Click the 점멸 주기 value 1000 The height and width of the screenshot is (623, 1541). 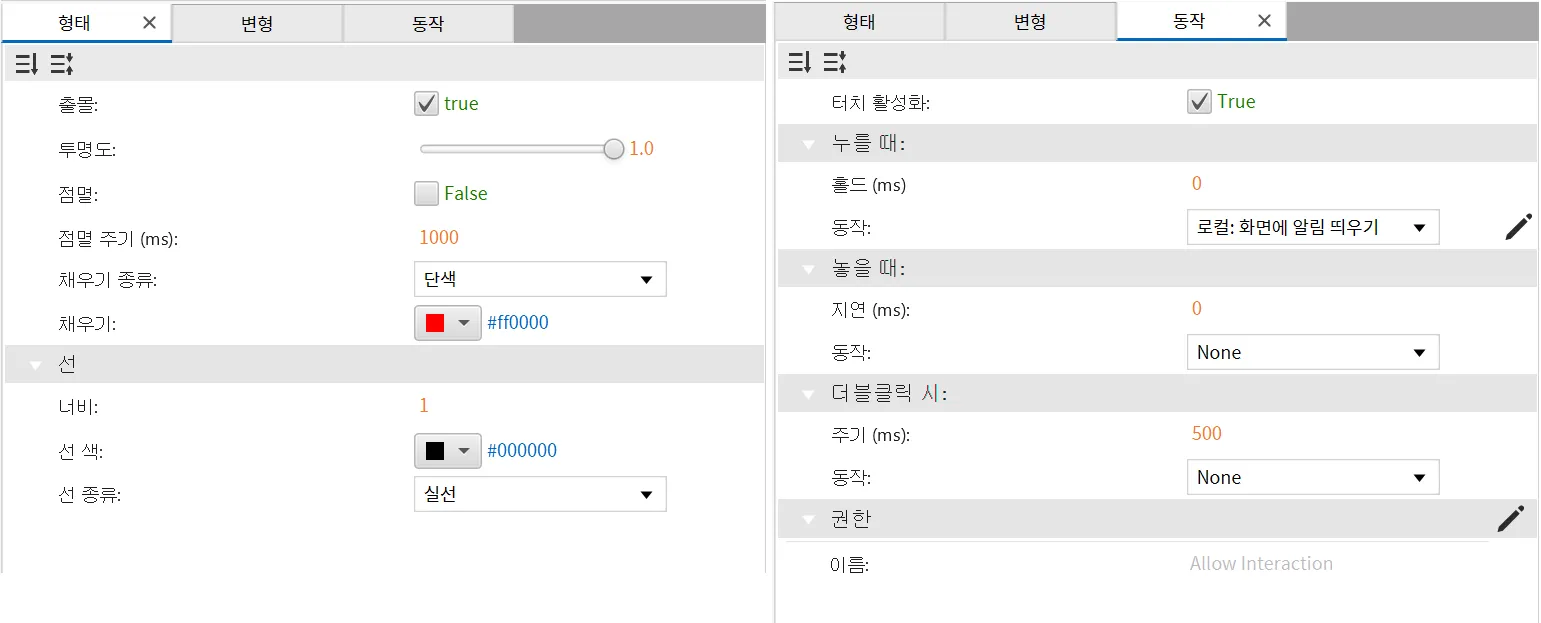[439, 237]
